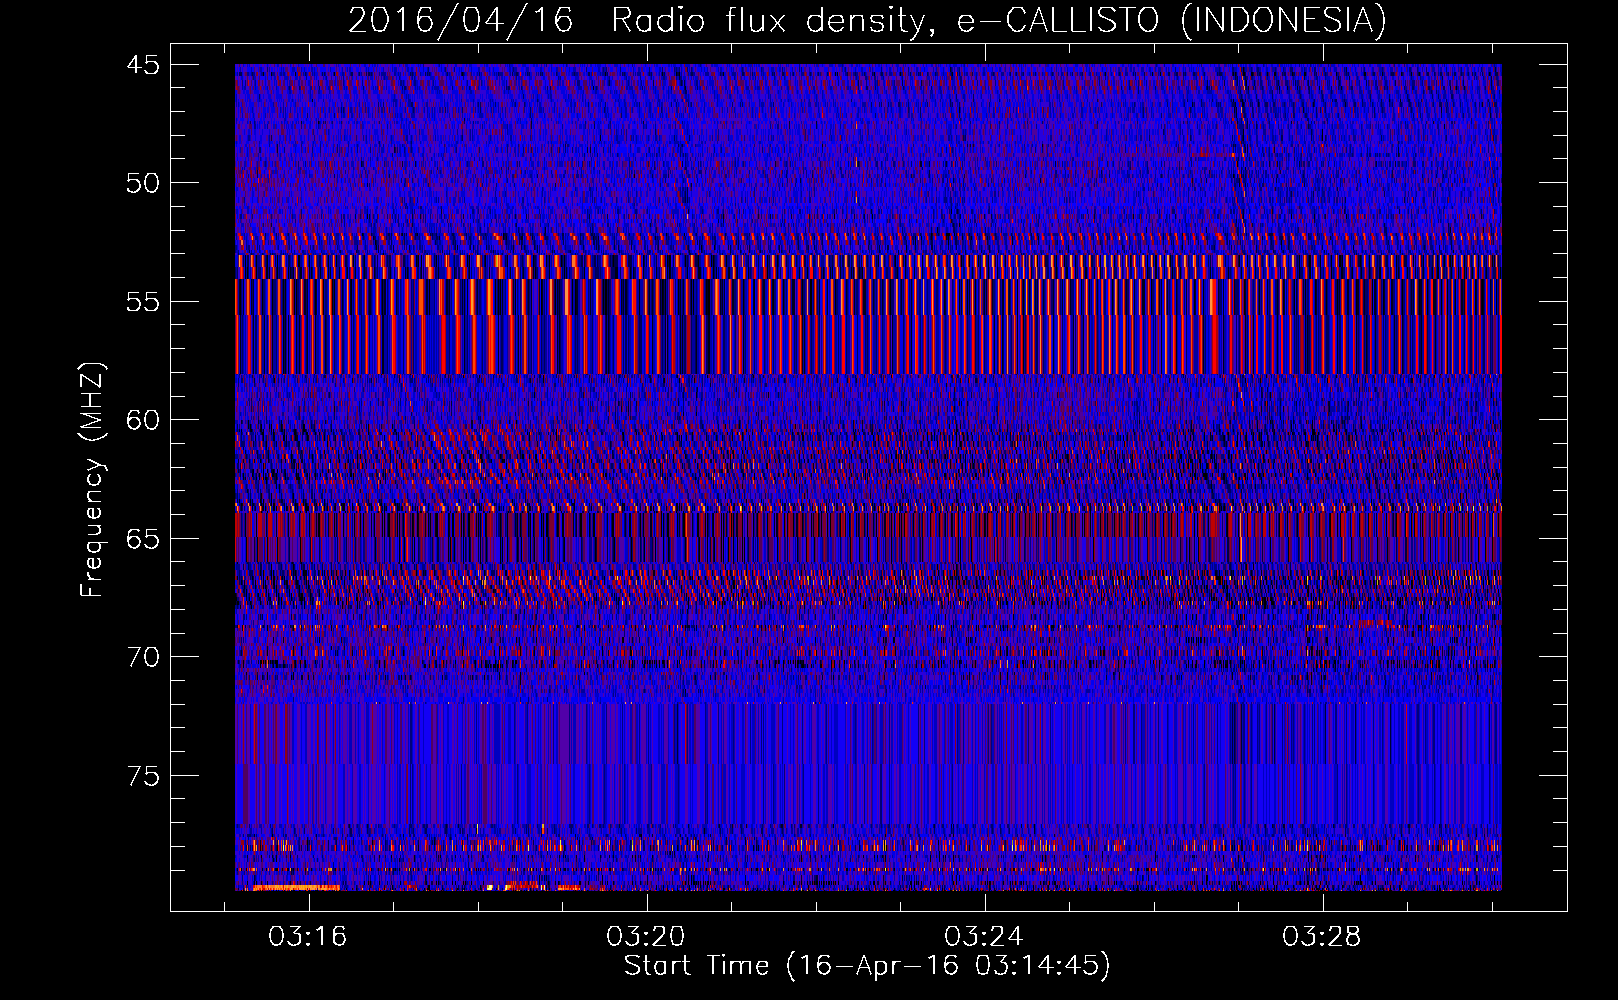Viewport: 1618px width, 1000px height.
Task: Click the 75 frequency tick label
Action: (142, 776)
